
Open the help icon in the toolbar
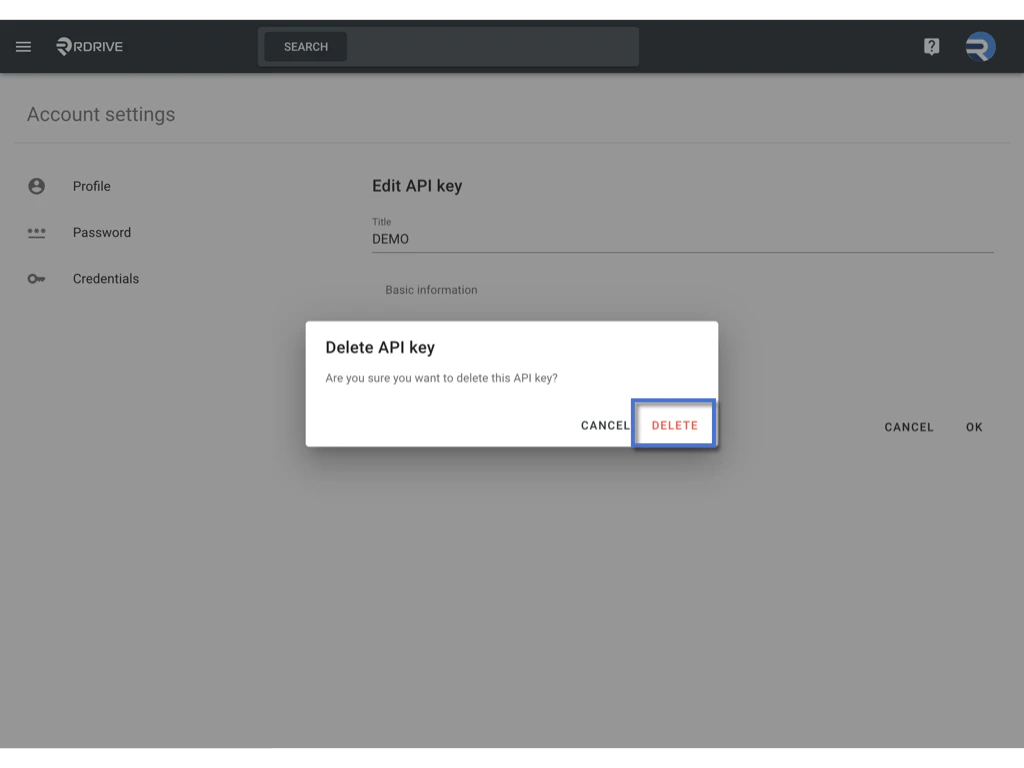click(931, 46)
